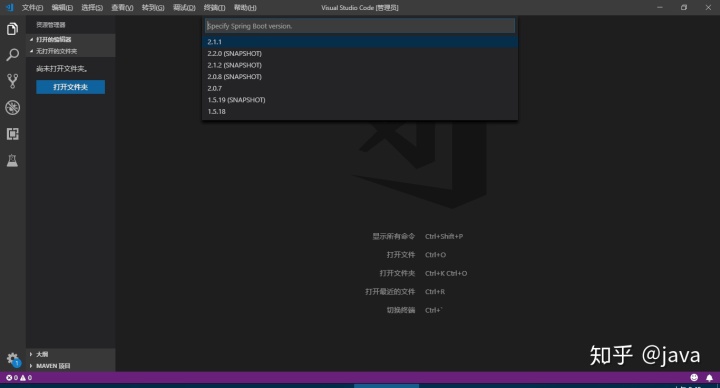Open the 调试(D) menu
Viewport: 720px width, 388px height.
click(x=184, y=8)
